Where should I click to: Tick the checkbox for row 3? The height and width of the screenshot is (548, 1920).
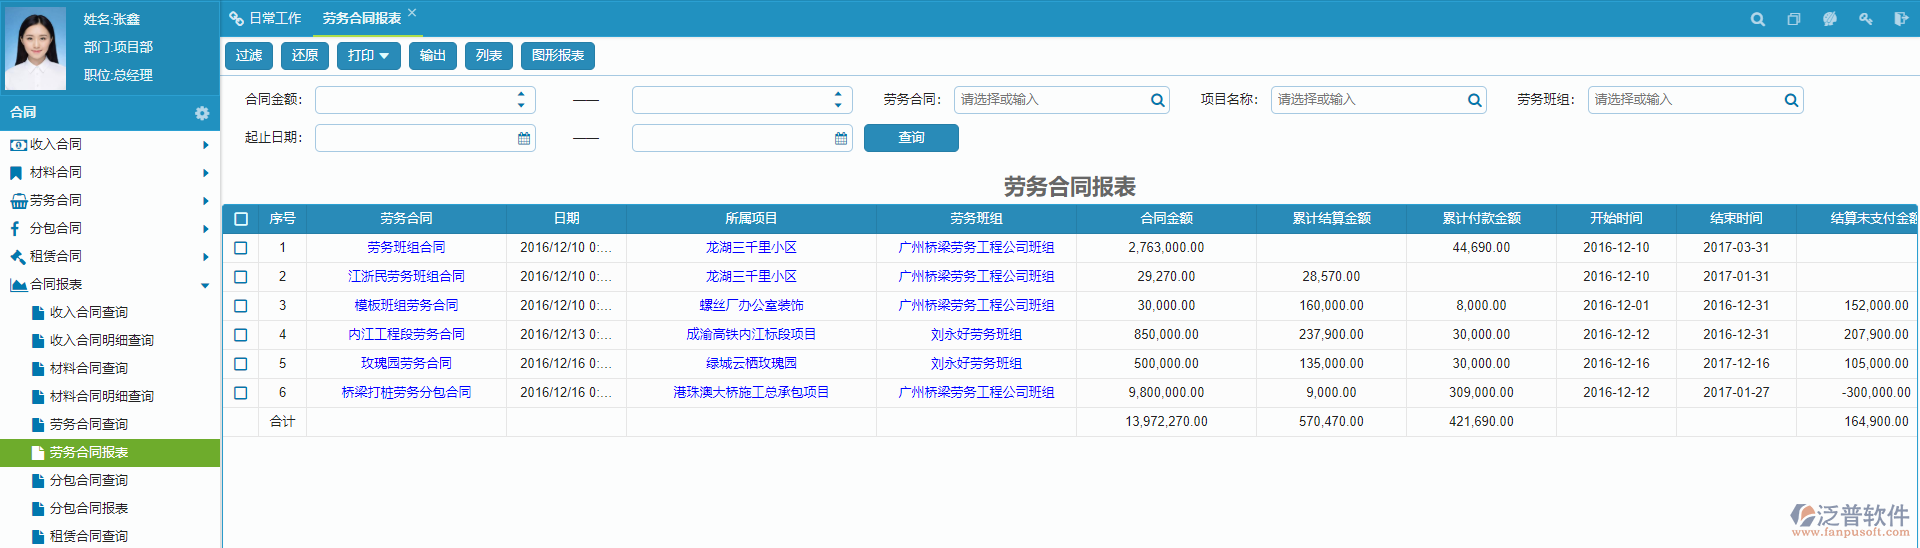coord(241,305)
